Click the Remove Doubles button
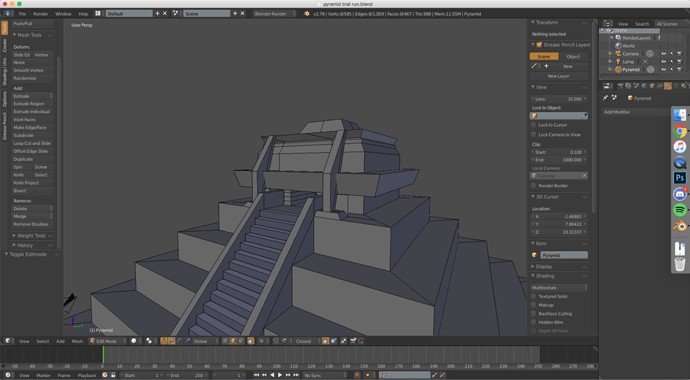This screenshot has height=380, width=690. pos(32,224)
